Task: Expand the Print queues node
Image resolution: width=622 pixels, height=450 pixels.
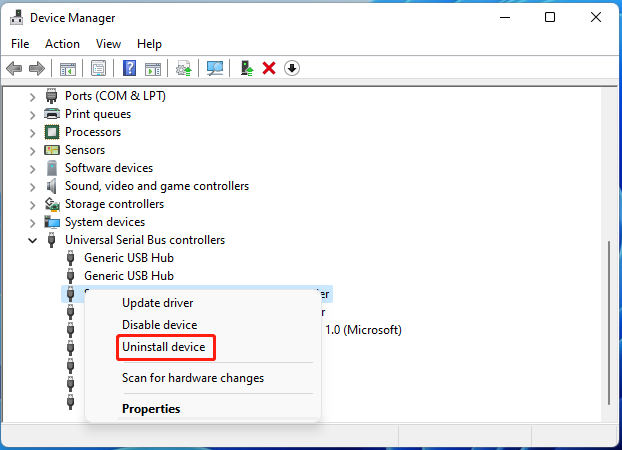Action: pyautogui.click(x=33, y=115)
